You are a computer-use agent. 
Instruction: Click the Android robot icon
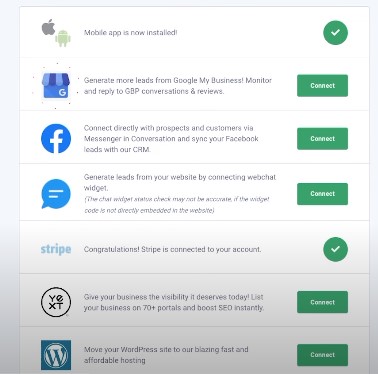point(63,39)
